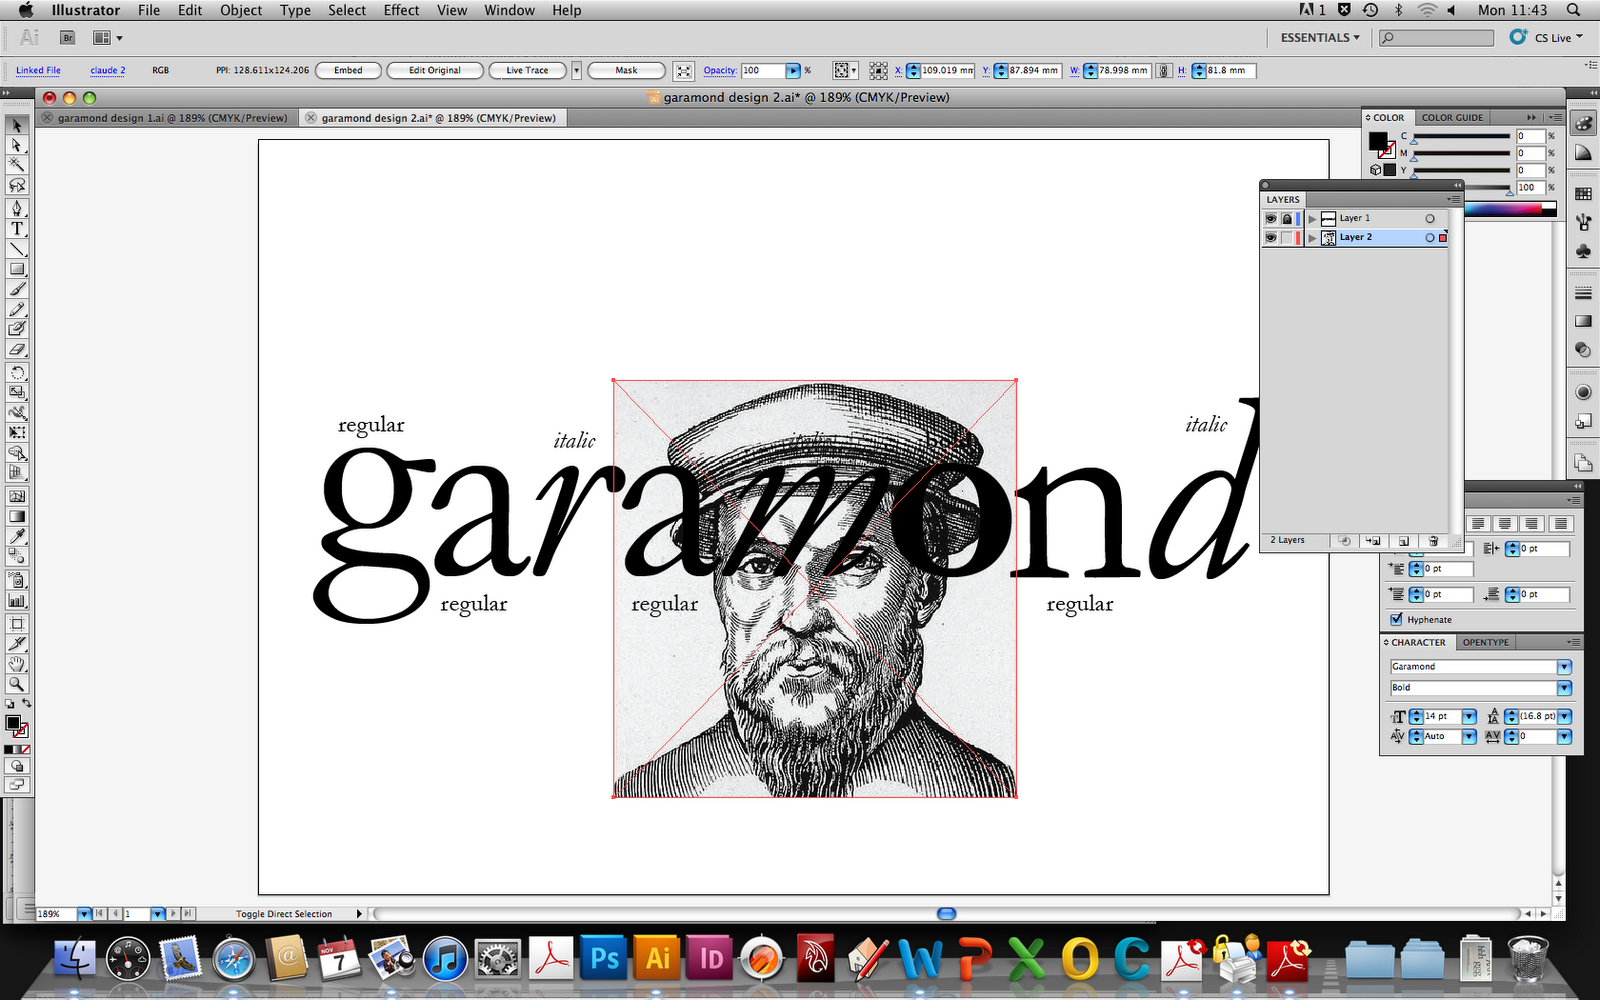1600x1000 pixels.
Task: Open the Garamond font family dropdown
Action: coord(1564,667)
